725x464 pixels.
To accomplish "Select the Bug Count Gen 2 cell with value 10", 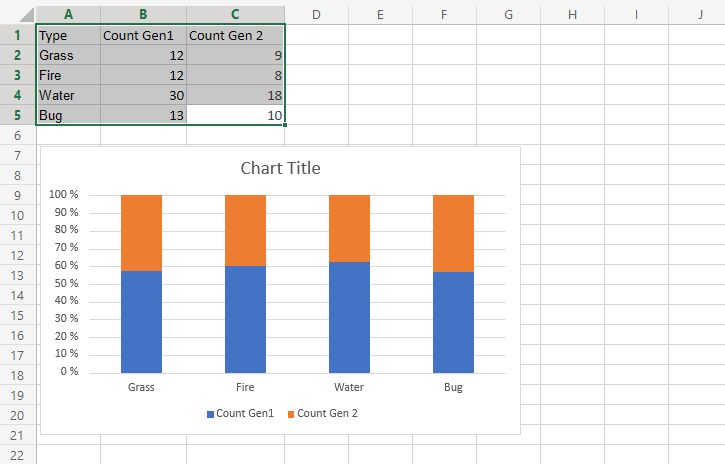I will coord(235,115).
